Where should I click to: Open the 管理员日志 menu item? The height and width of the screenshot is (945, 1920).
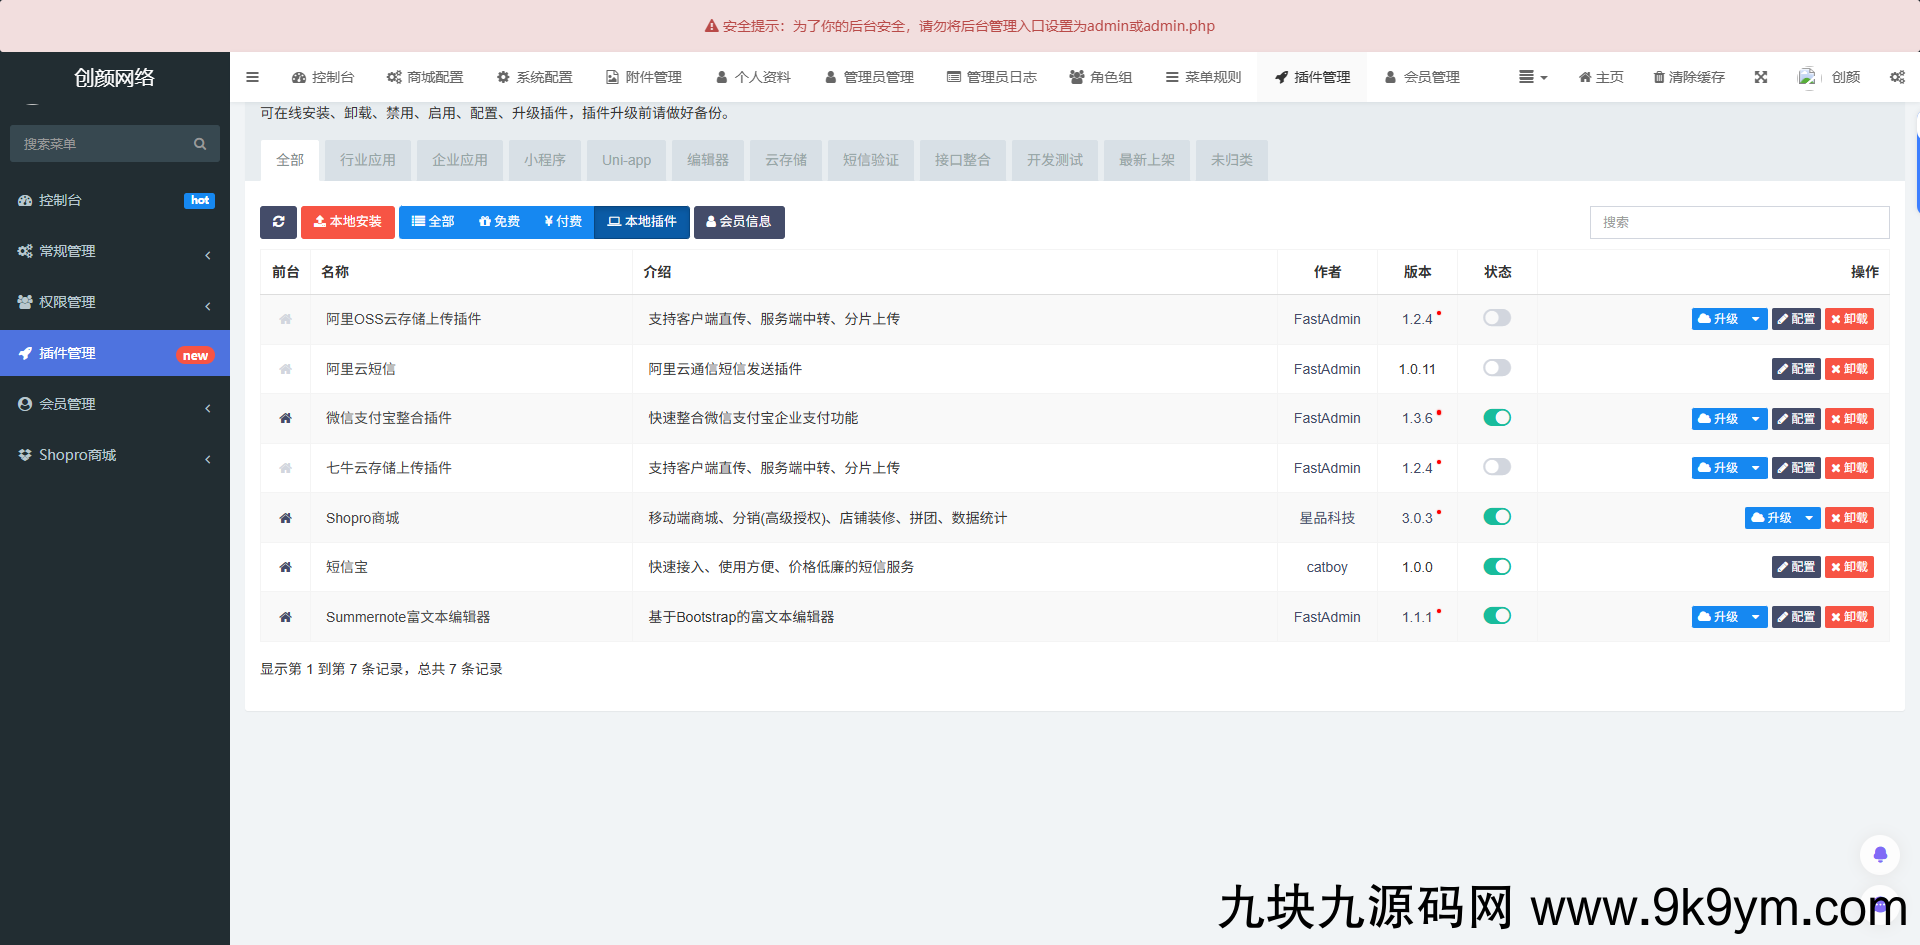click(992, 77)
